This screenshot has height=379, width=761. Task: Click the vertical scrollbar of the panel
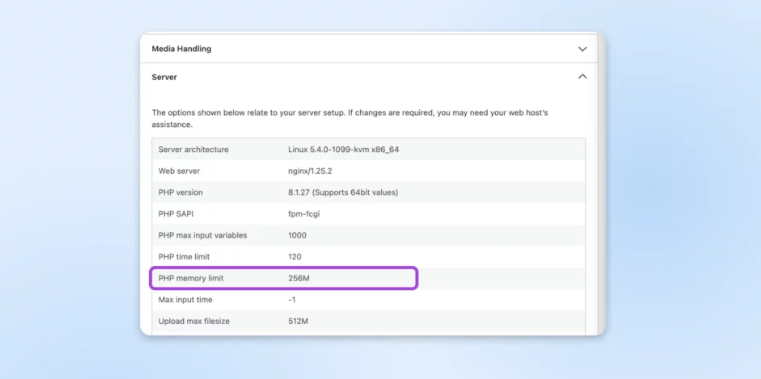coord(601,184)
